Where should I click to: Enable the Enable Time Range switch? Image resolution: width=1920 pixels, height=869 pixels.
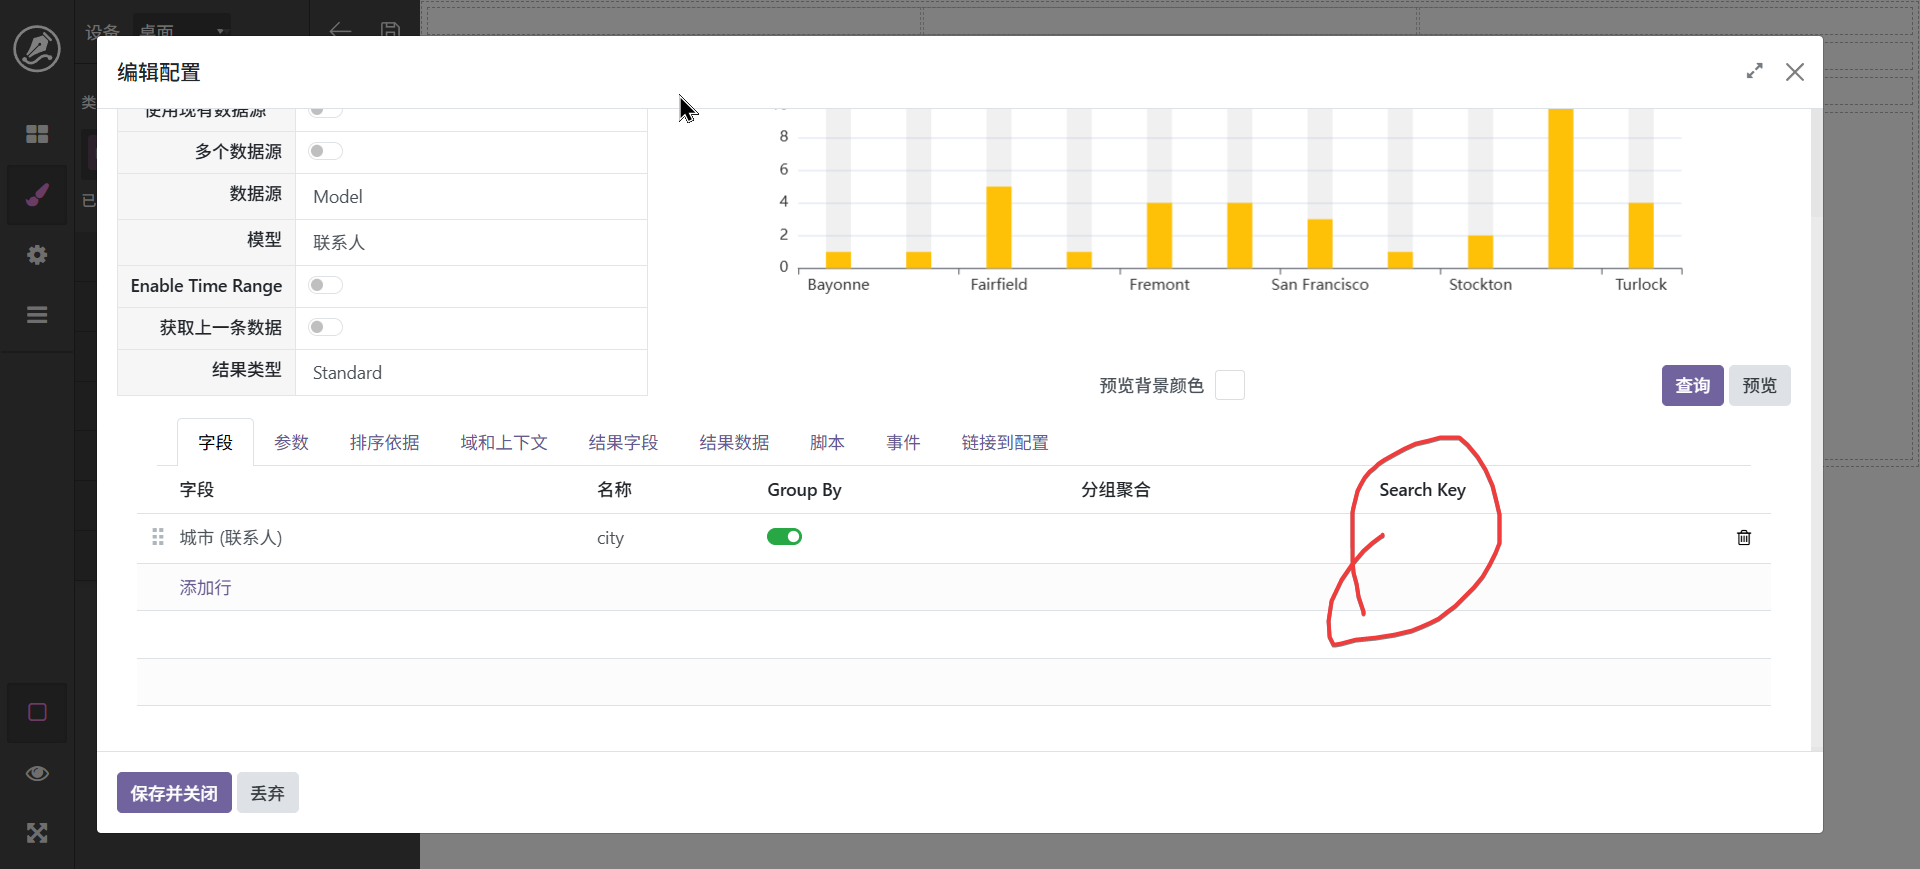[325, 286]
